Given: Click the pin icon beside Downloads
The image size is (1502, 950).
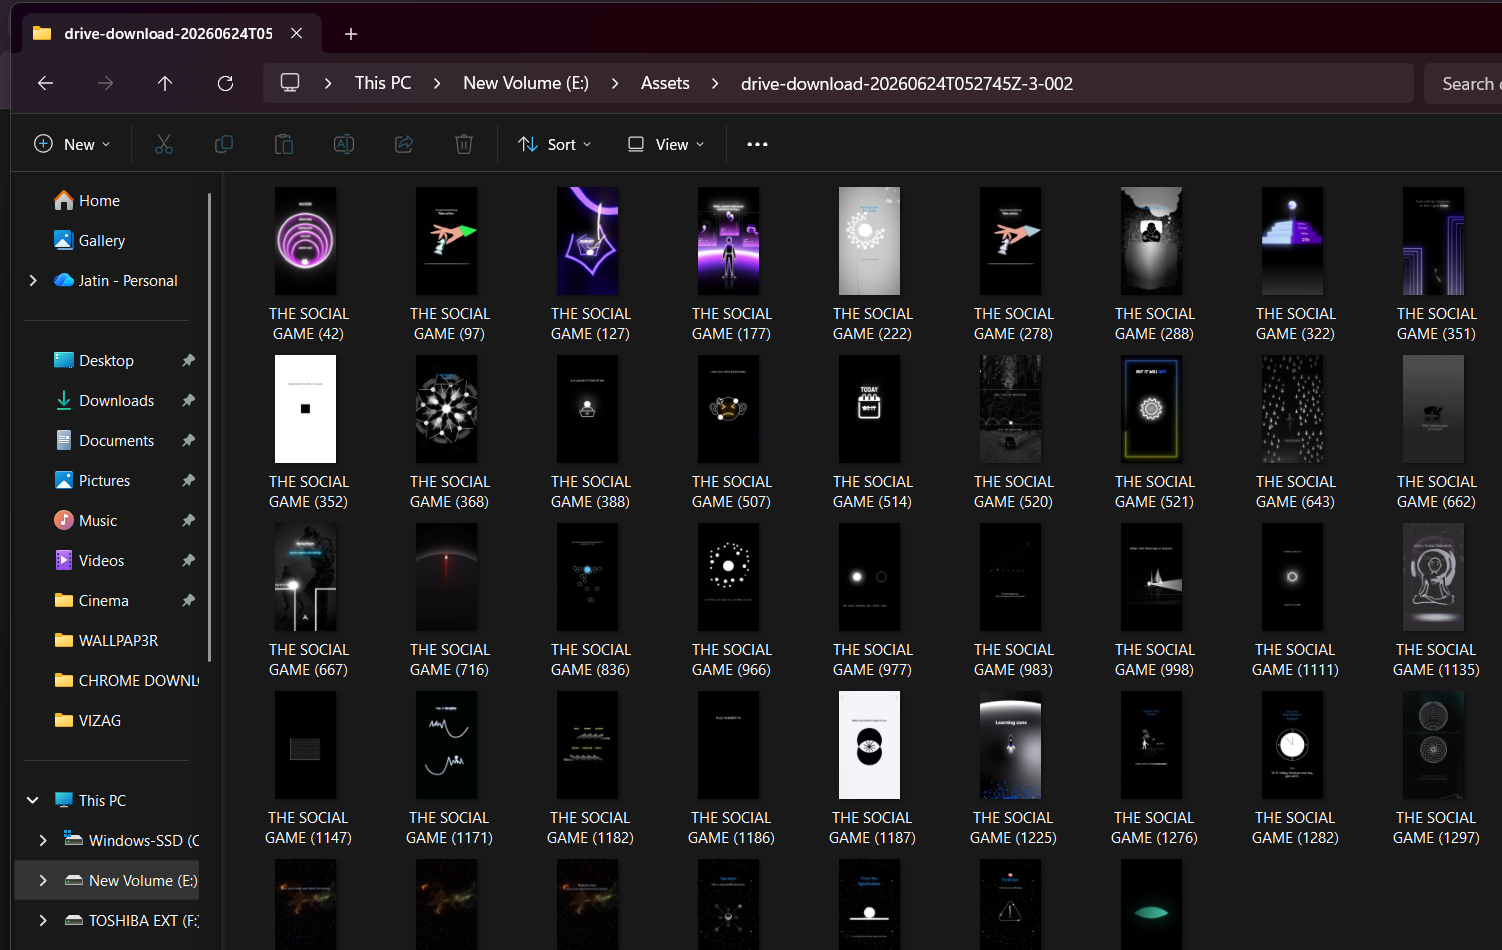Looking at the screenshot, I should pyautogui.click(x=188, y=400).
